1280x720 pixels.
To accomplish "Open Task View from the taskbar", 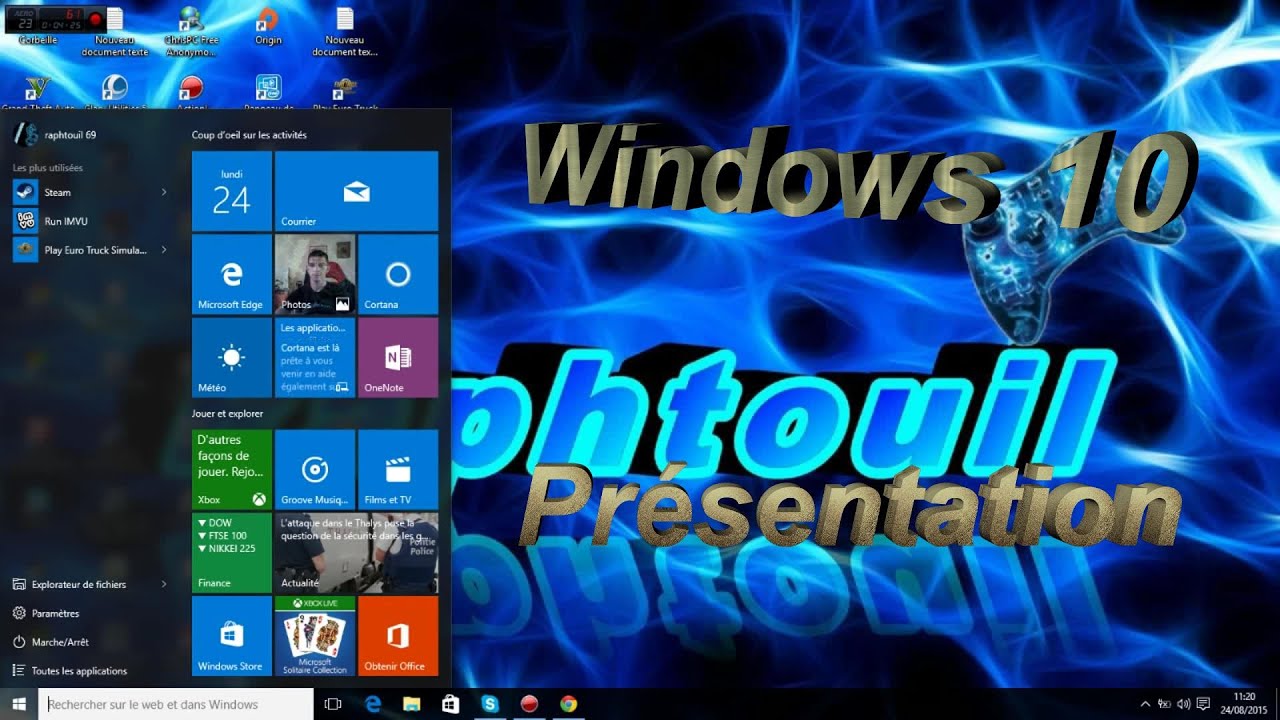I will click(x=333, y=704).
